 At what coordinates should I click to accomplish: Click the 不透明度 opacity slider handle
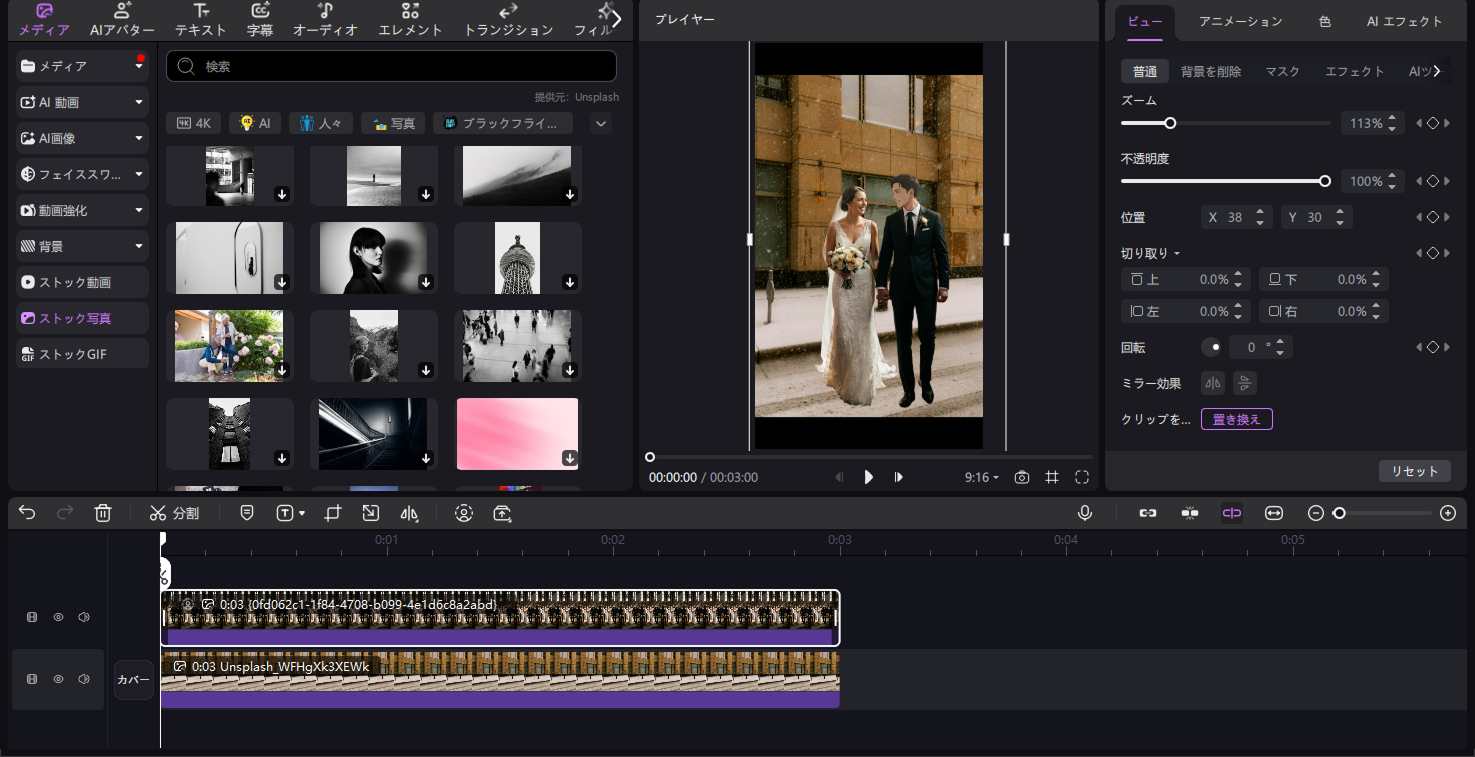pyautogui.click(x=1325, y=181)
